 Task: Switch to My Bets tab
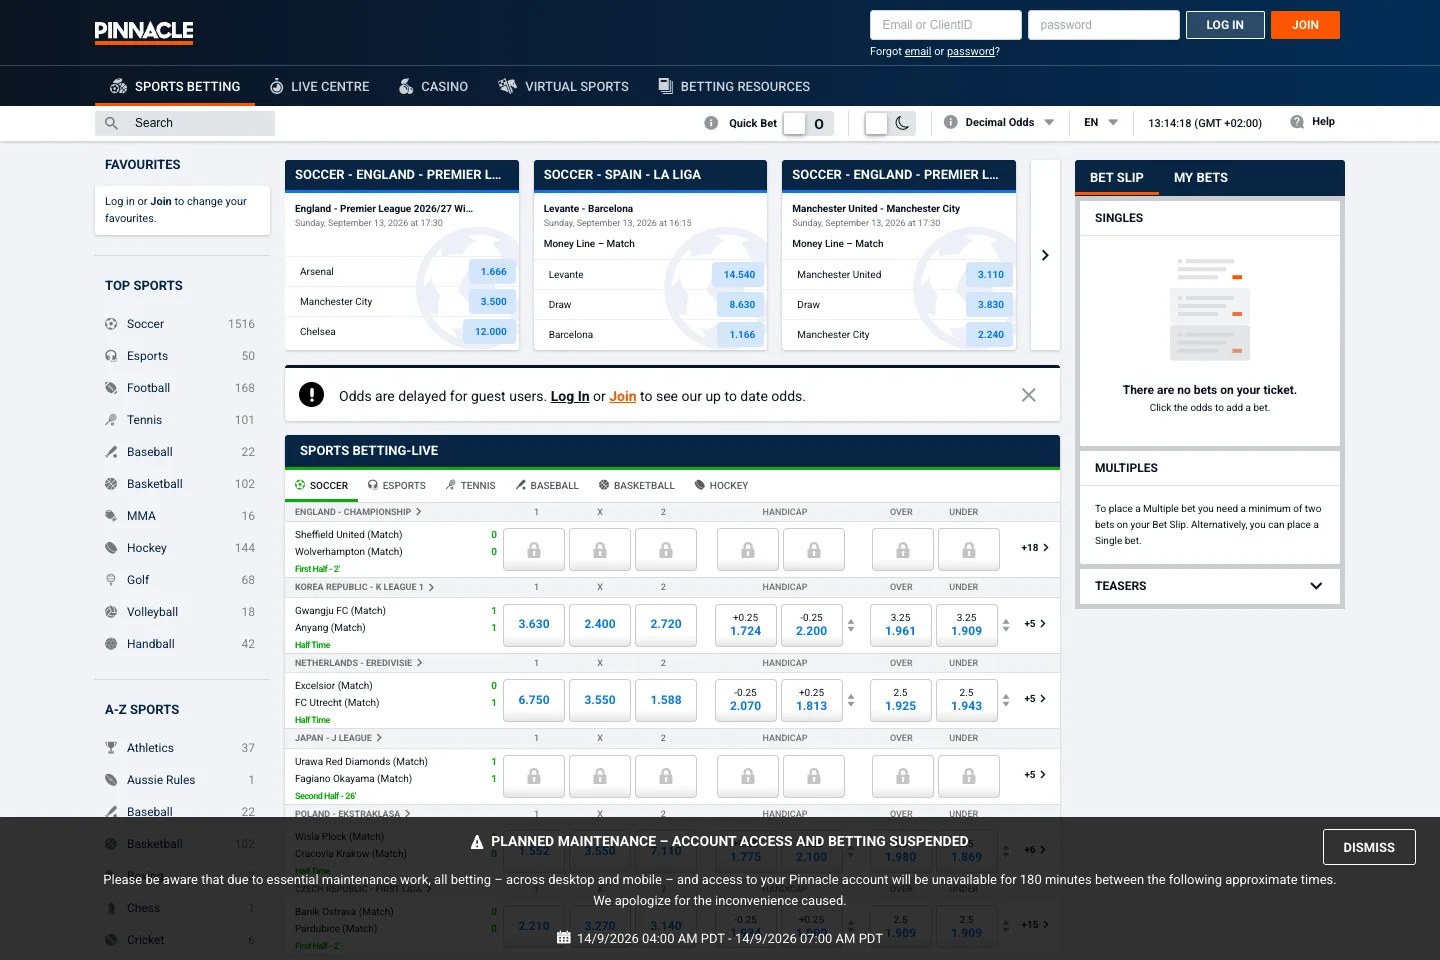pos(1201,178)
